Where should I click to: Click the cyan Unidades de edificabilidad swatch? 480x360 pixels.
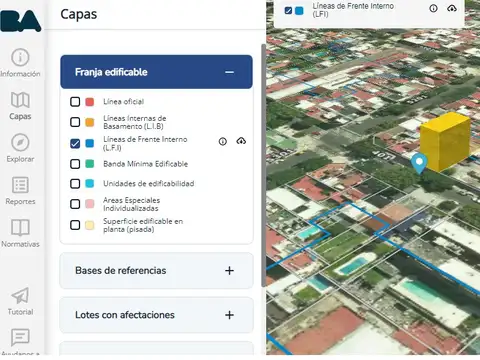coord(90,183)
